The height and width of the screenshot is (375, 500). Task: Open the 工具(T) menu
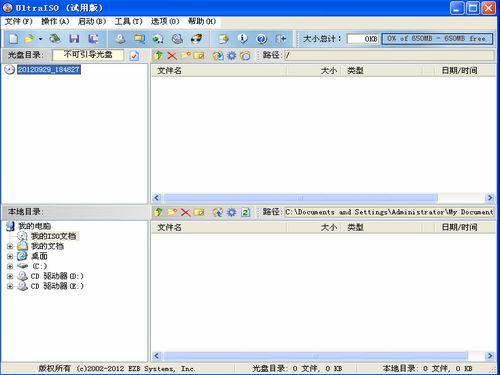[128, 21]
